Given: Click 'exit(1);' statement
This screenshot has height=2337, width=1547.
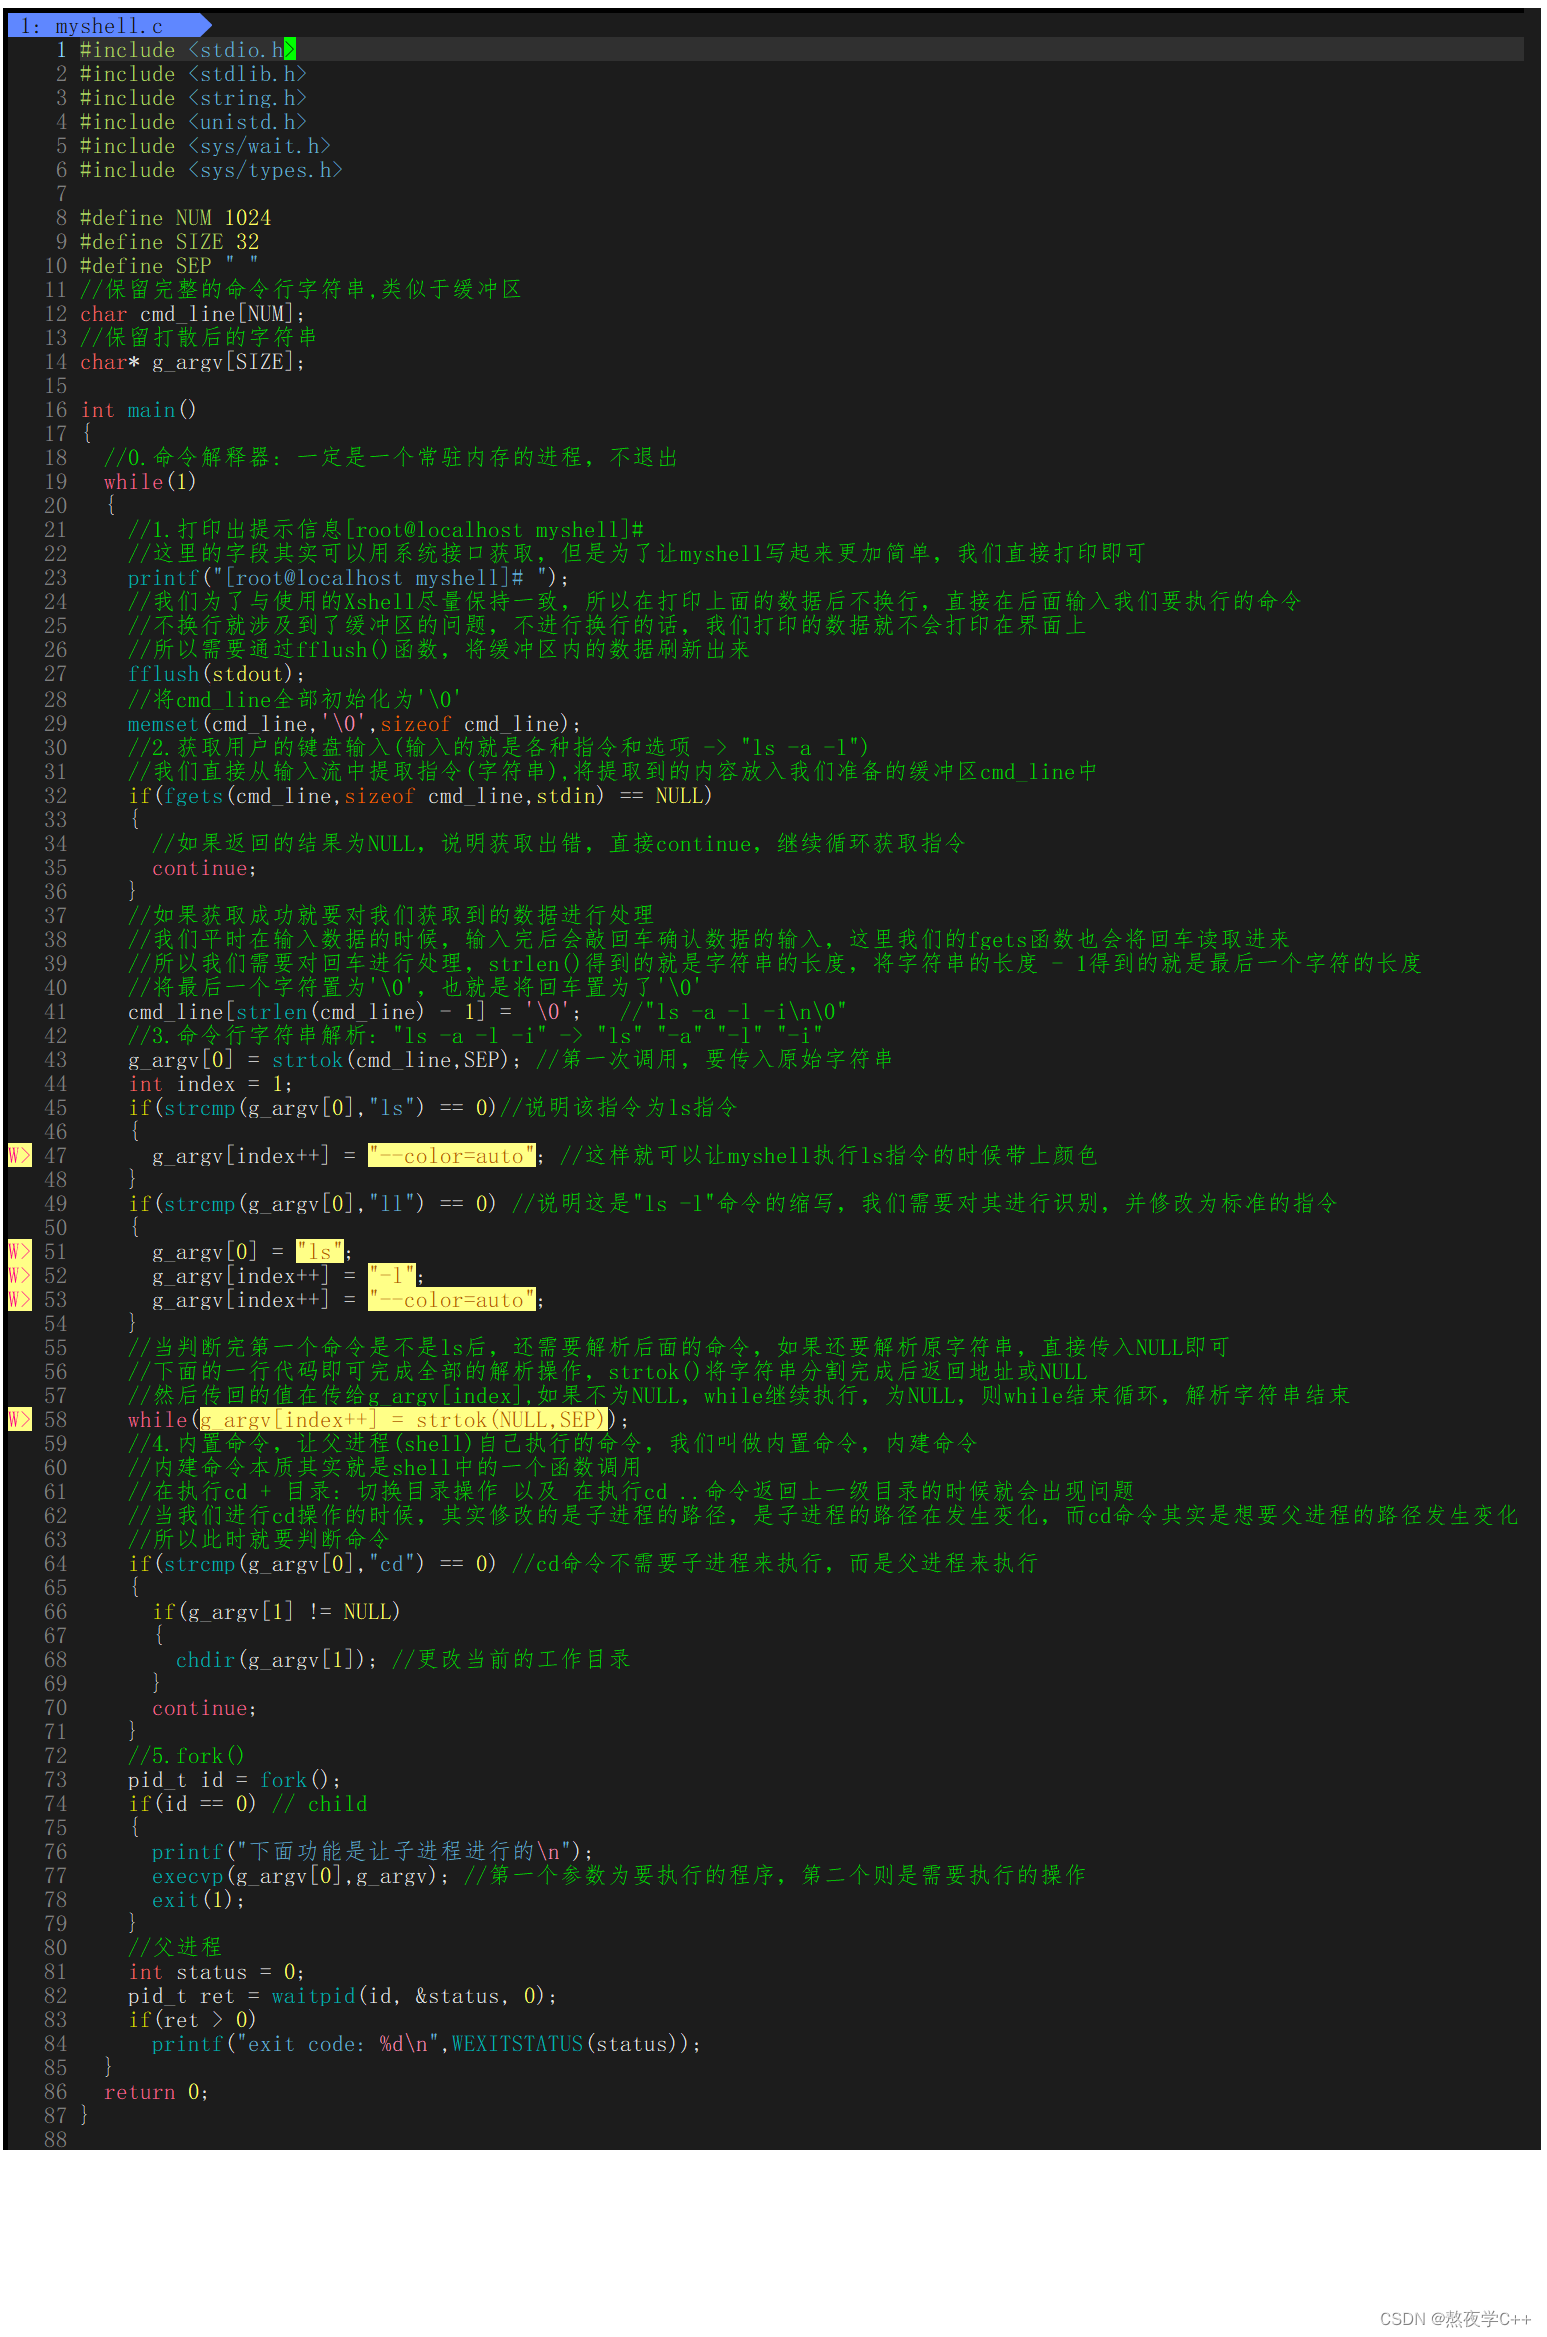Looking at the screenshot, I should [x=198, y=1900].
